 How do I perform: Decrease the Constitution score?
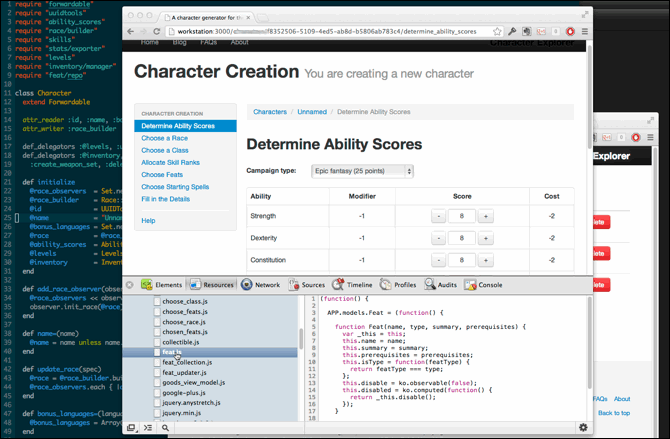(438, 260)
